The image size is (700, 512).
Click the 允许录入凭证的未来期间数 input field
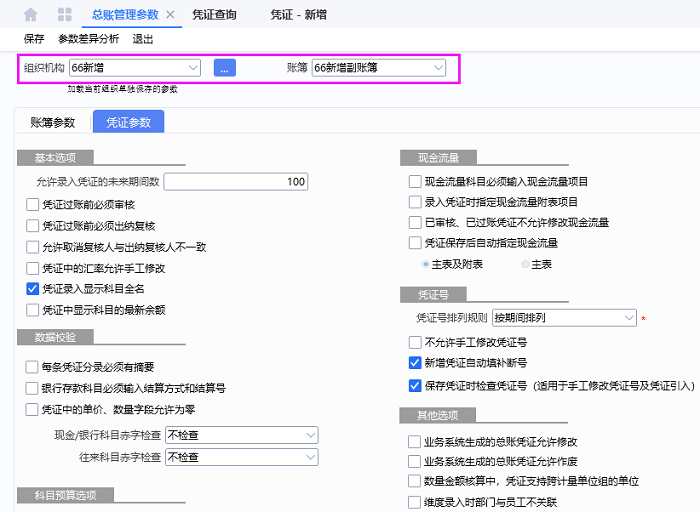coord(235,182)
